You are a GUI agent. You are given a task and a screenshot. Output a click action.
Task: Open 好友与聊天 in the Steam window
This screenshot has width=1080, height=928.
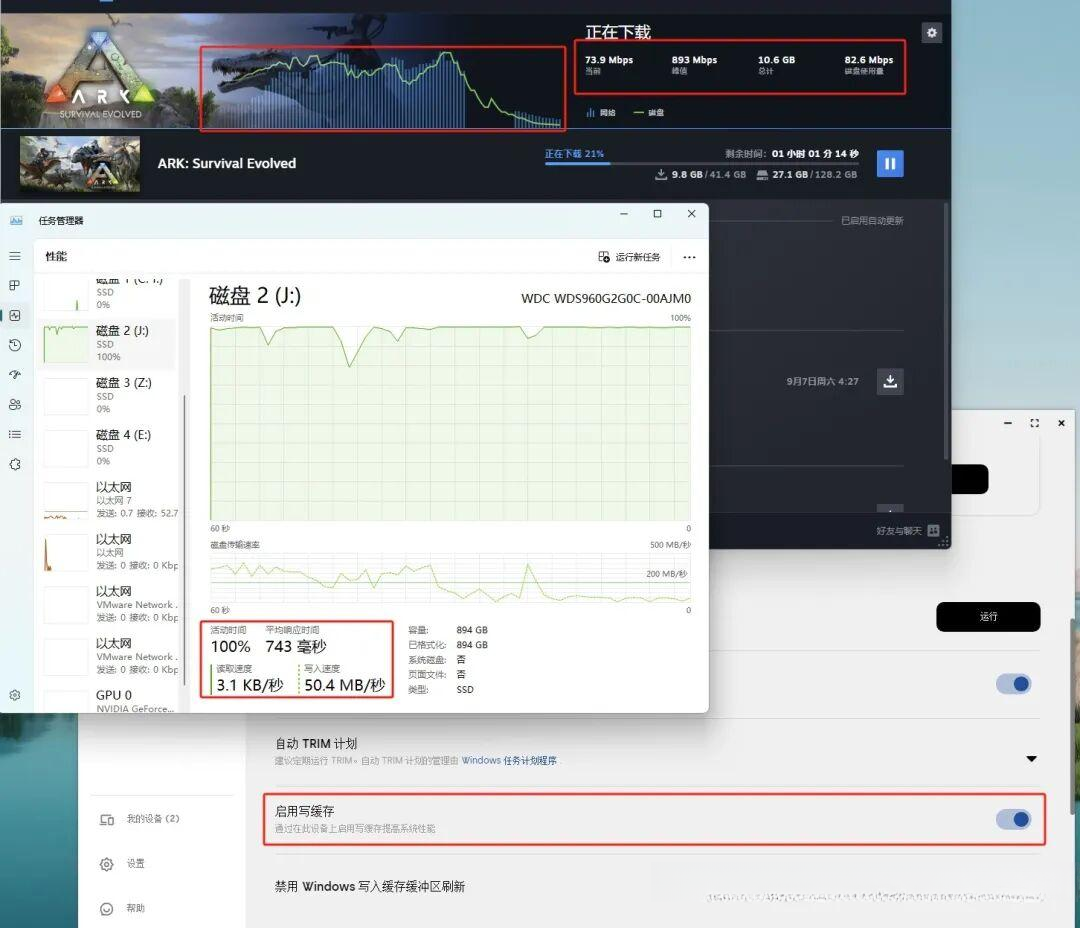click(907, 530)
